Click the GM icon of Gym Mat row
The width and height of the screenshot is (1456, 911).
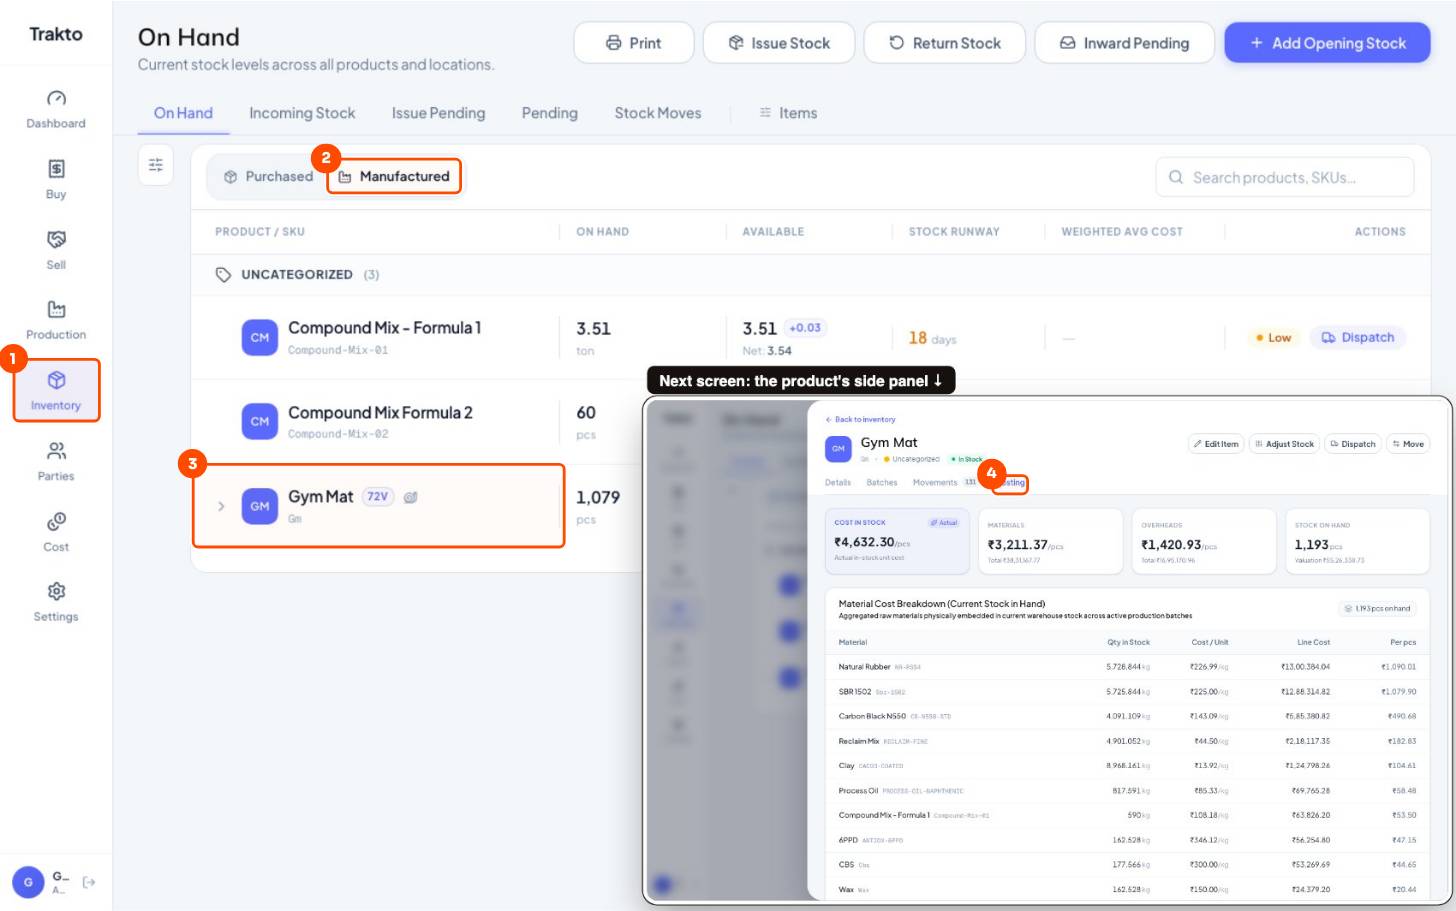(x=260, y=506)
